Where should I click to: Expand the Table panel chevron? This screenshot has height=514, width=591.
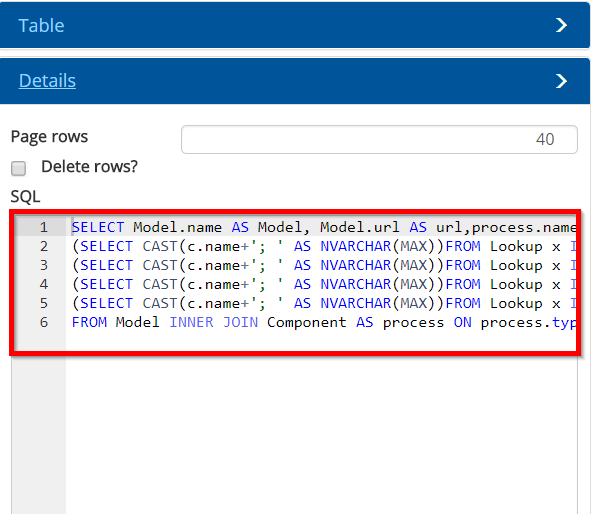561,25
